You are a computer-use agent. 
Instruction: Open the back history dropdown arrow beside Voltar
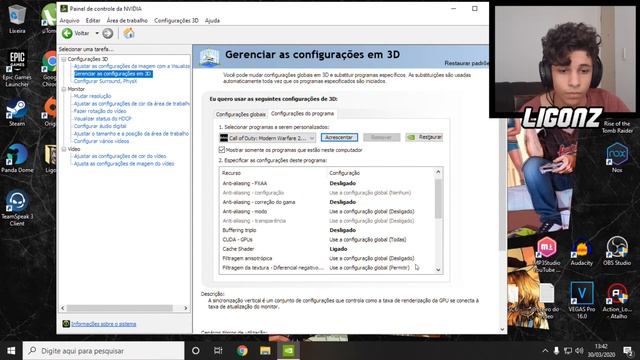pyautogui.click(x=97, y=33)
